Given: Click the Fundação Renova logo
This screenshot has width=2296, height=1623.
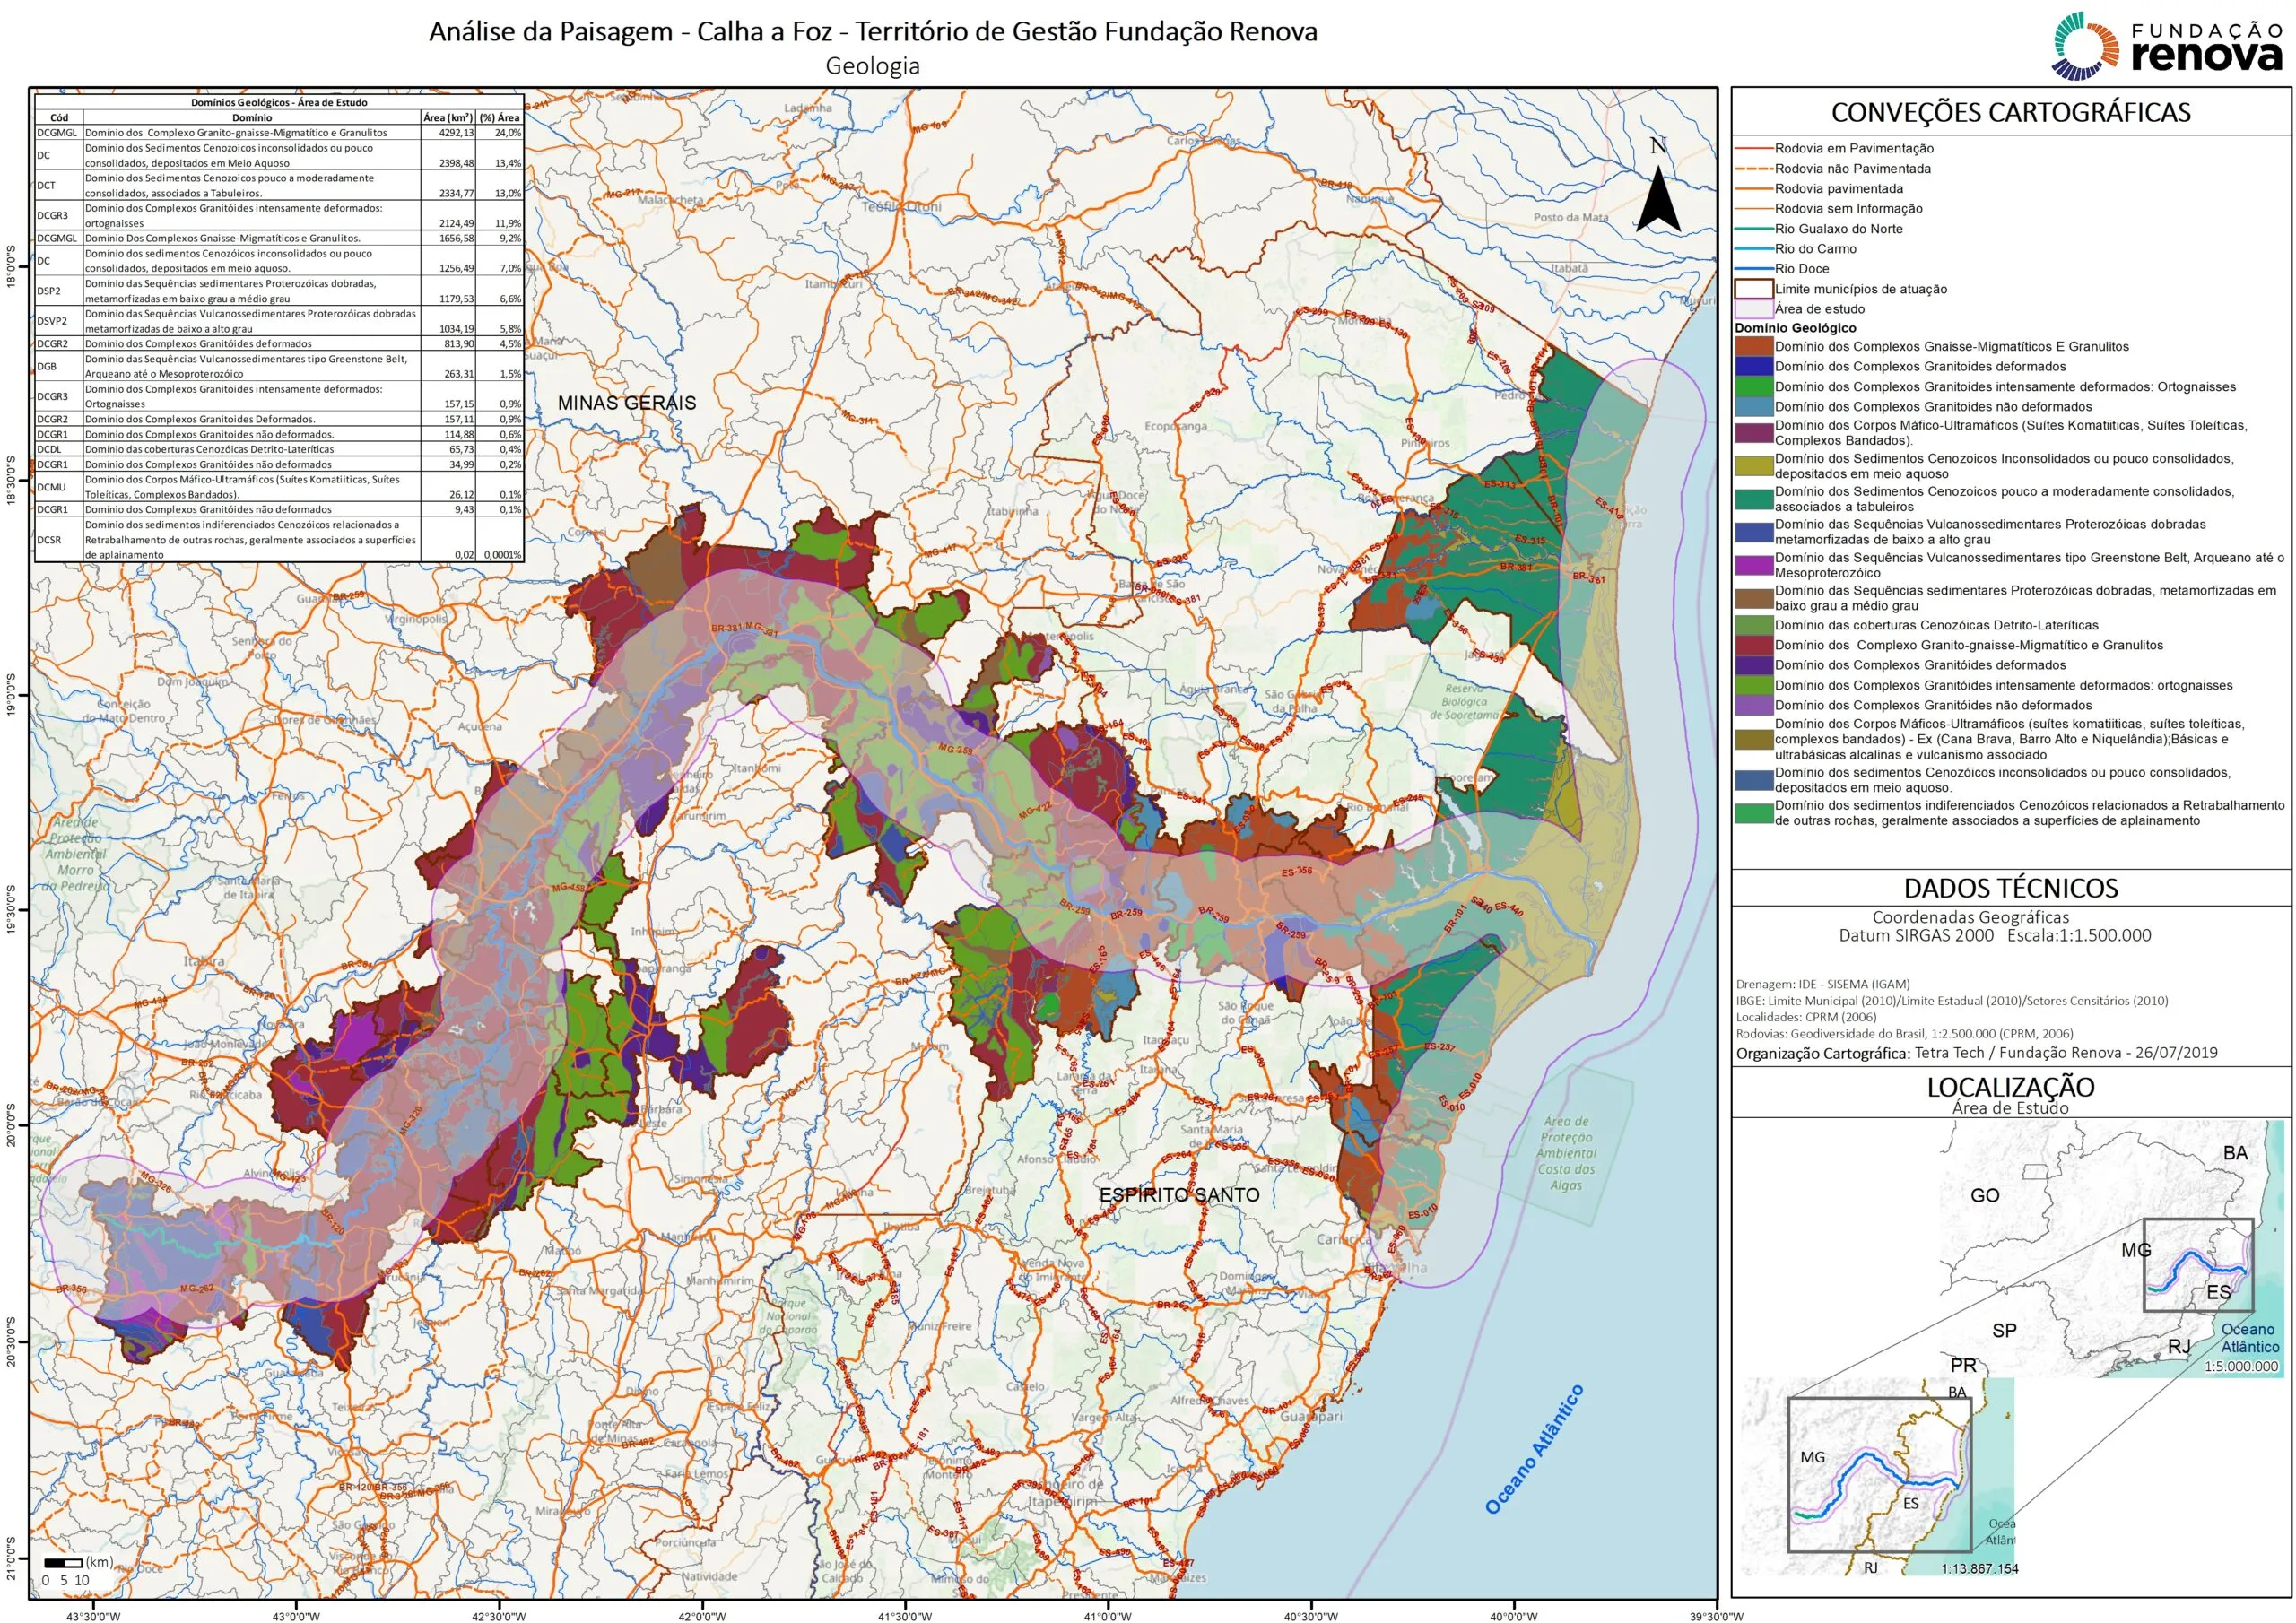Looking at the screenshot, I should coord(2165,45).
